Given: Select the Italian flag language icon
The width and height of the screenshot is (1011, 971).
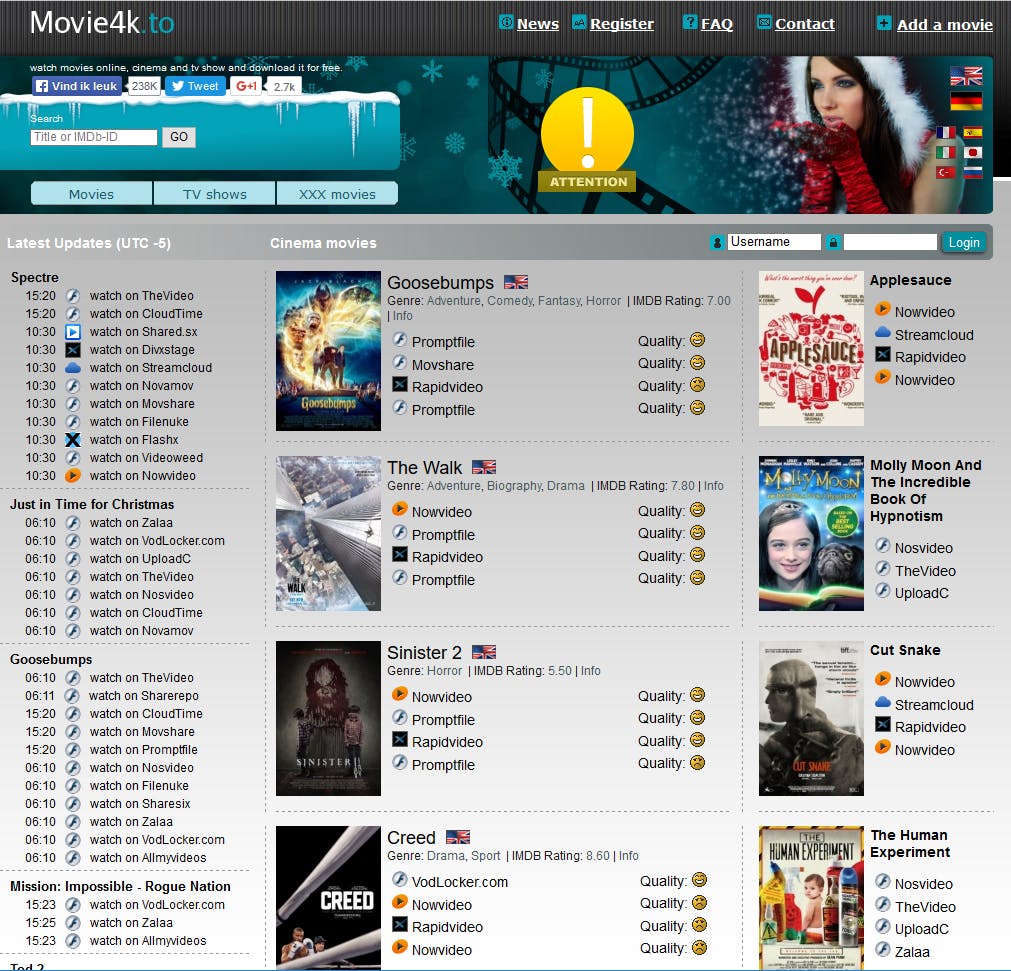Looking at the screenshot, I should tap(946, 153).
